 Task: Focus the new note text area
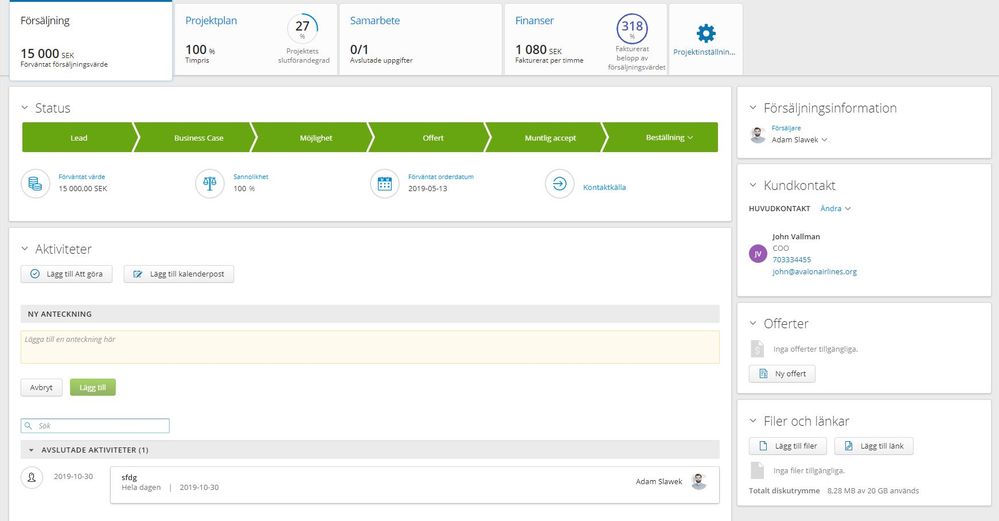pyautogui.click(x=370, y=347)
